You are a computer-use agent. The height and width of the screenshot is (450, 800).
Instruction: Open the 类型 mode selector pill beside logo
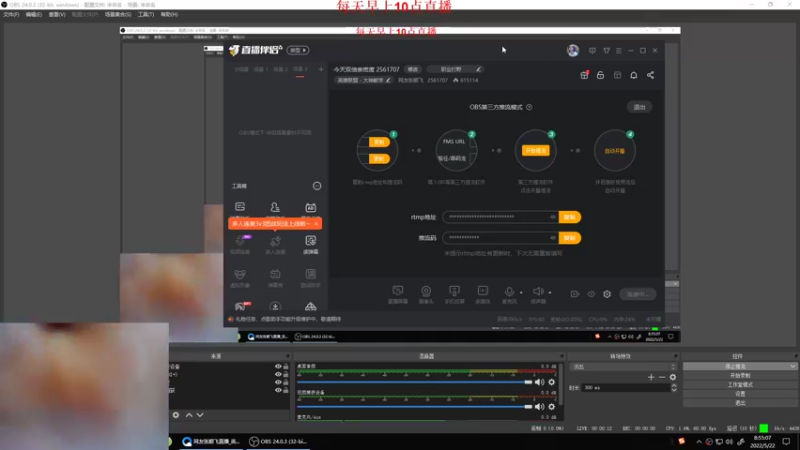pos(298,50)
